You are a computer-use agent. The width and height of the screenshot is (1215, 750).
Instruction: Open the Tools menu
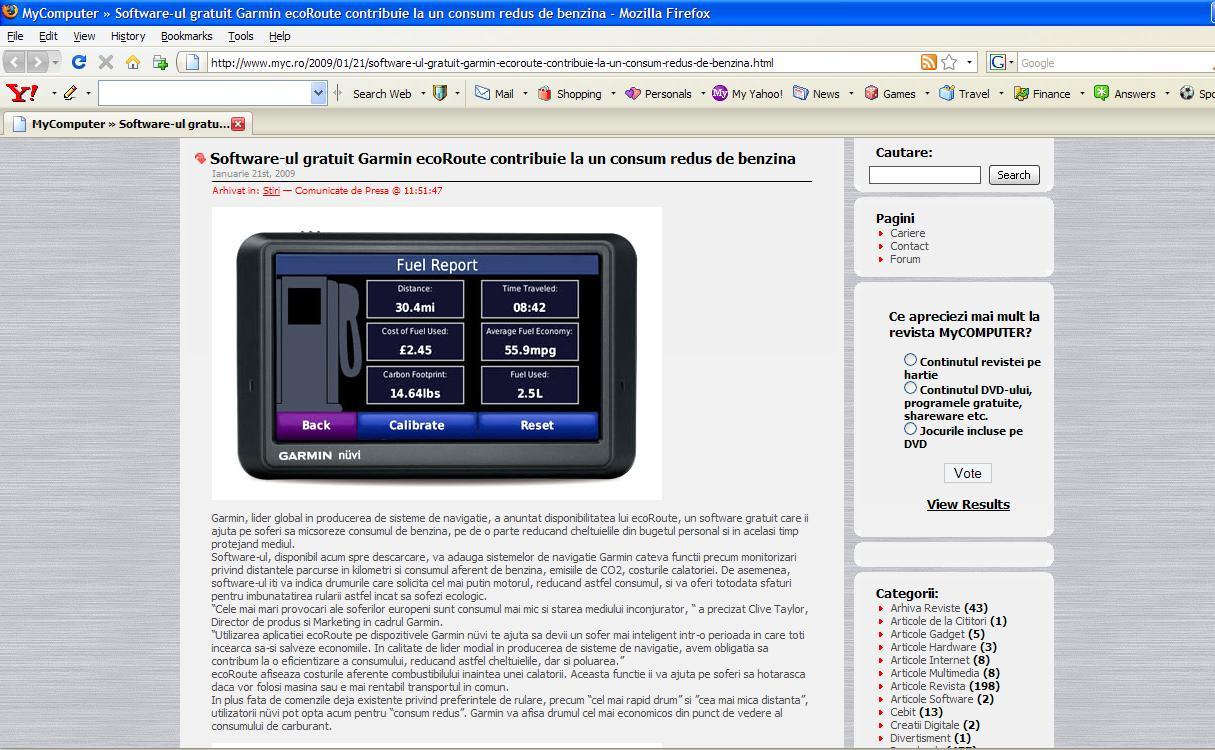240,36
